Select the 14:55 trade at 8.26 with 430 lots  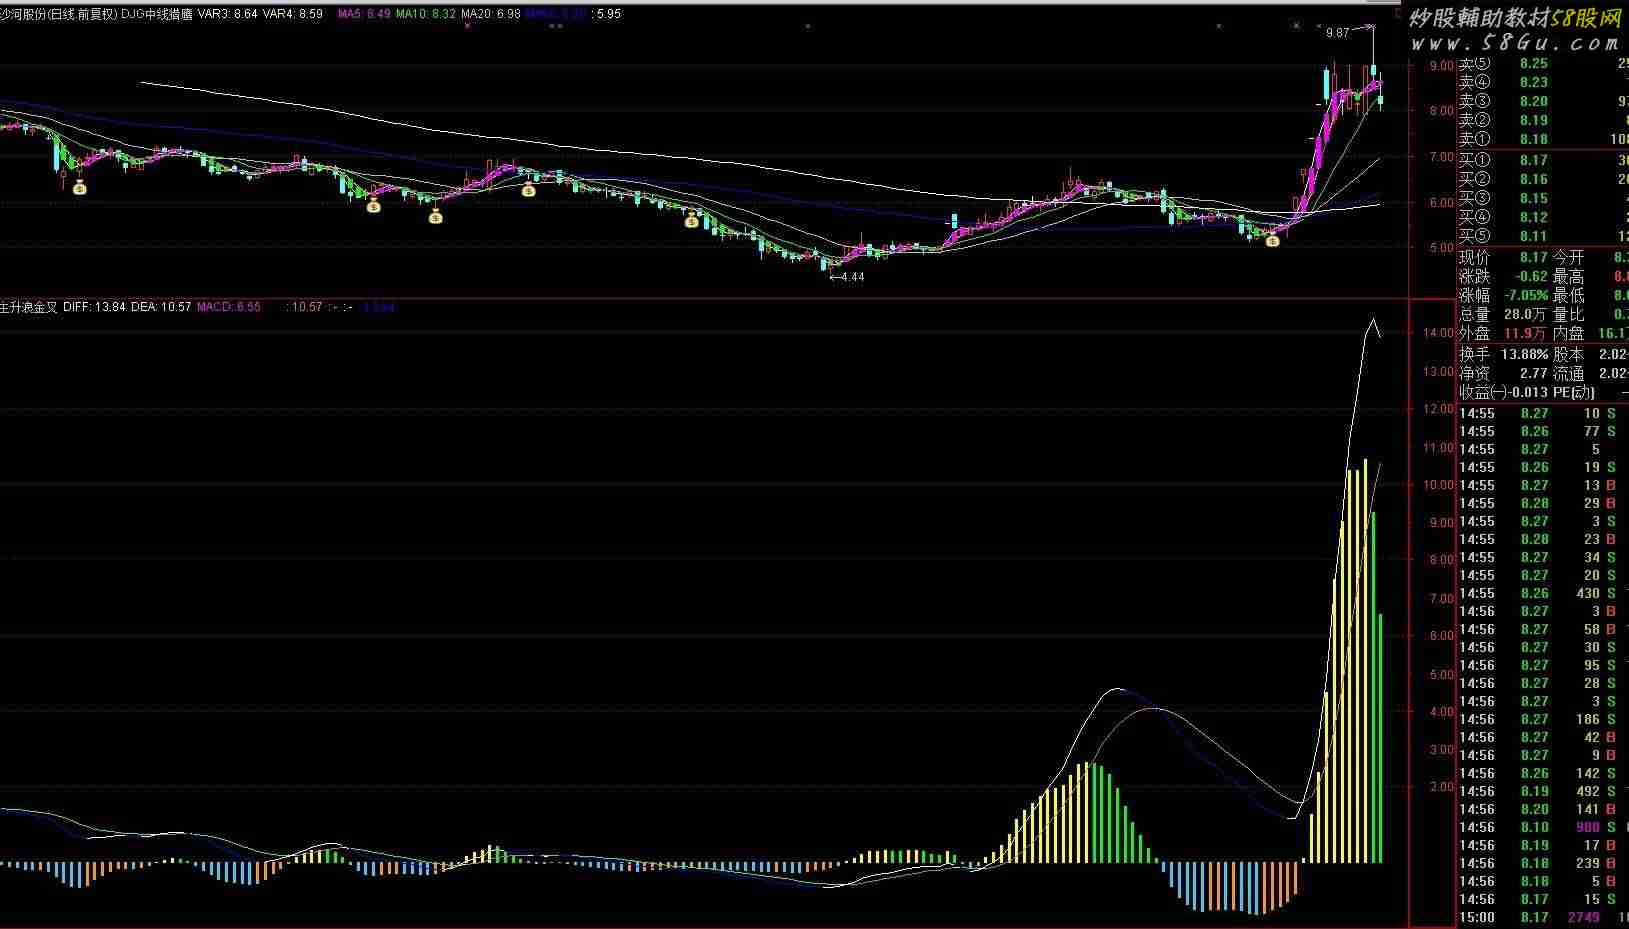tap(1543, 594)
